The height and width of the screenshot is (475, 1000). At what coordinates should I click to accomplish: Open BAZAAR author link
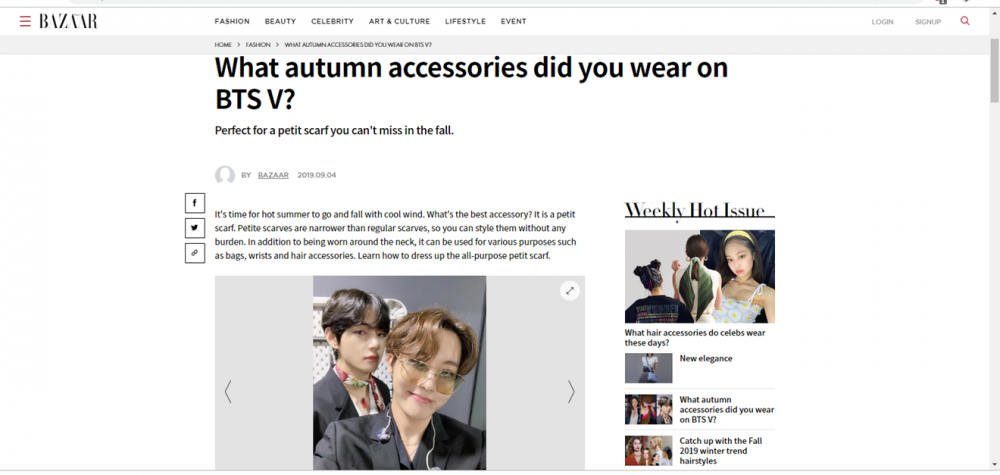click(273, 175)
